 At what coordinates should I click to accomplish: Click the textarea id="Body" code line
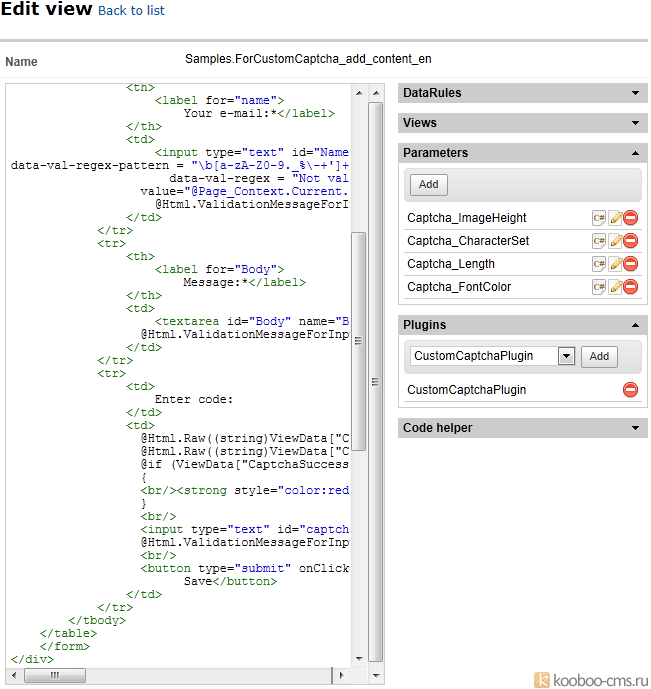[x=252, y=322]
